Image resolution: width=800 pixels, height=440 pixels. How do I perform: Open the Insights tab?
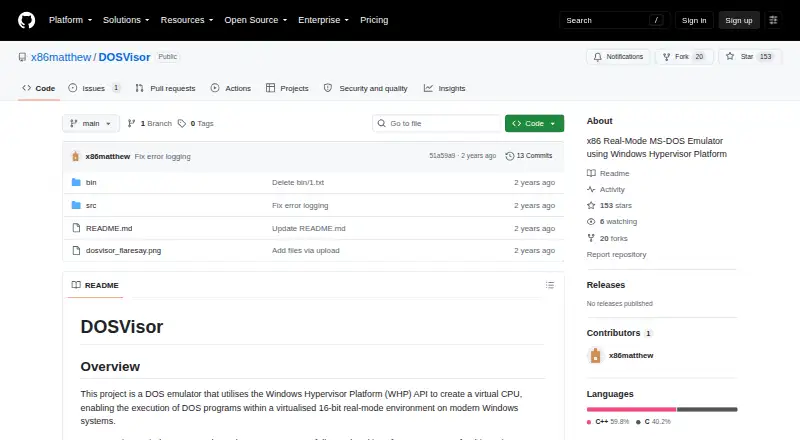444,88
